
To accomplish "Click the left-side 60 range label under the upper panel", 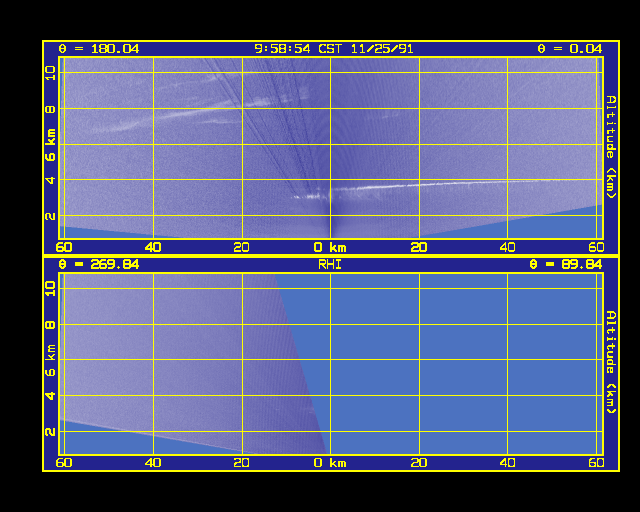I will point(64,247).
